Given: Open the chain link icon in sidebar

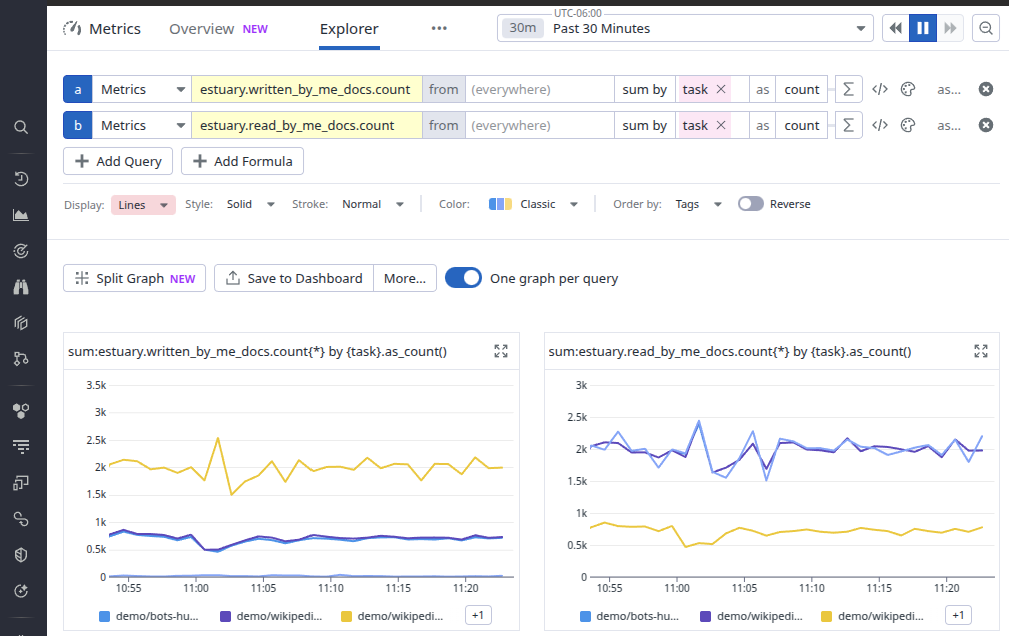Looking at the screenshot, I should [x=21, y=519].
